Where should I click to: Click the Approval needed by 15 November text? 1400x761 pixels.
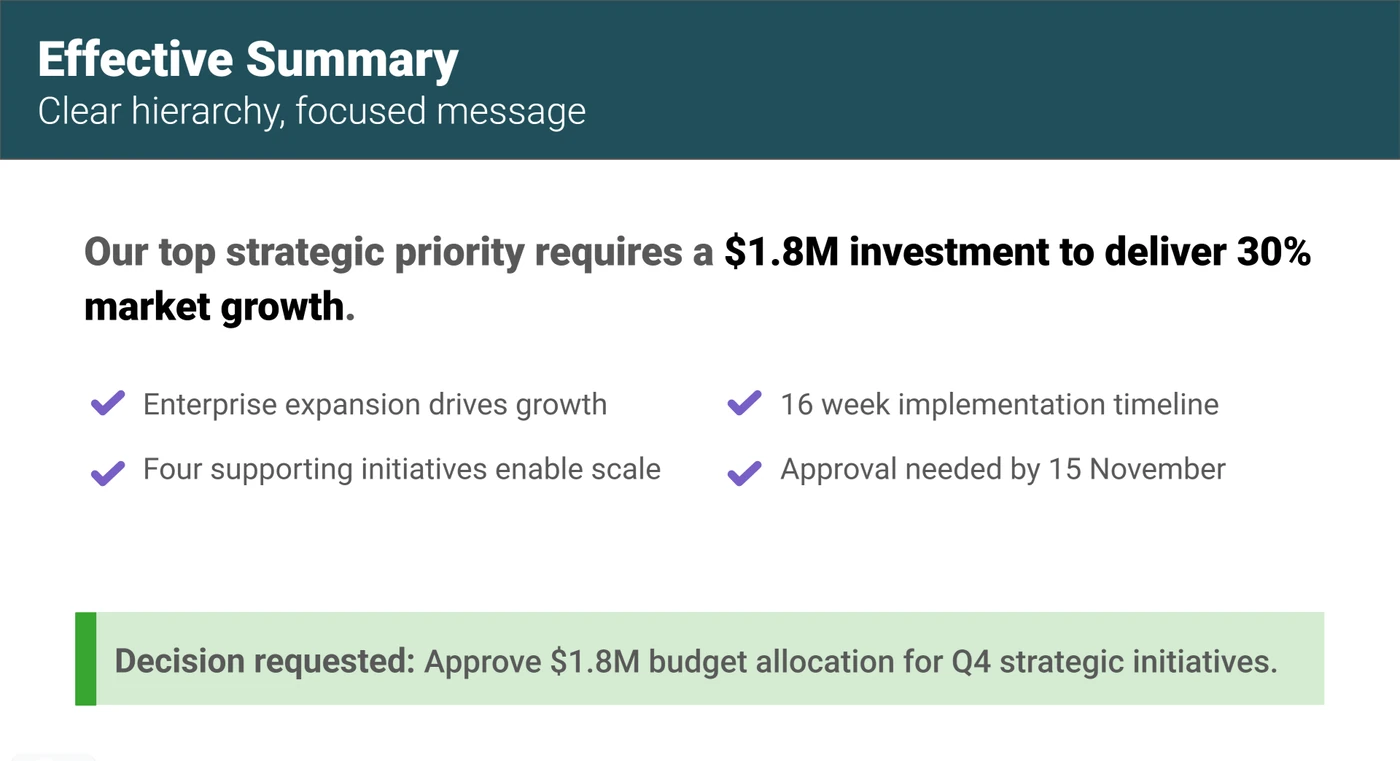(x=1003, y=469)
